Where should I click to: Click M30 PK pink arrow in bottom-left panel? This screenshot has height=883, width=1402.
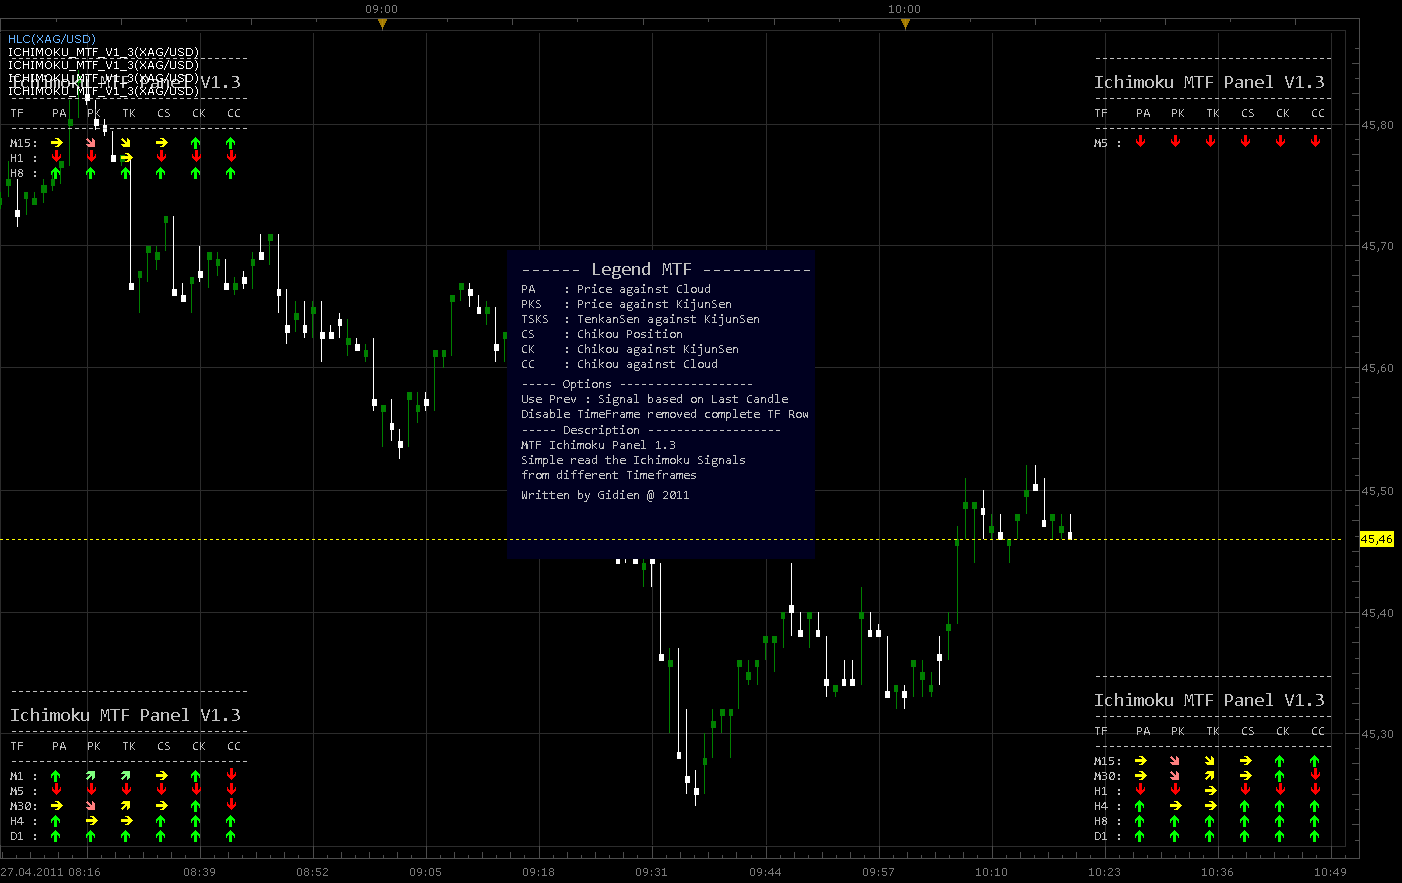91,806
